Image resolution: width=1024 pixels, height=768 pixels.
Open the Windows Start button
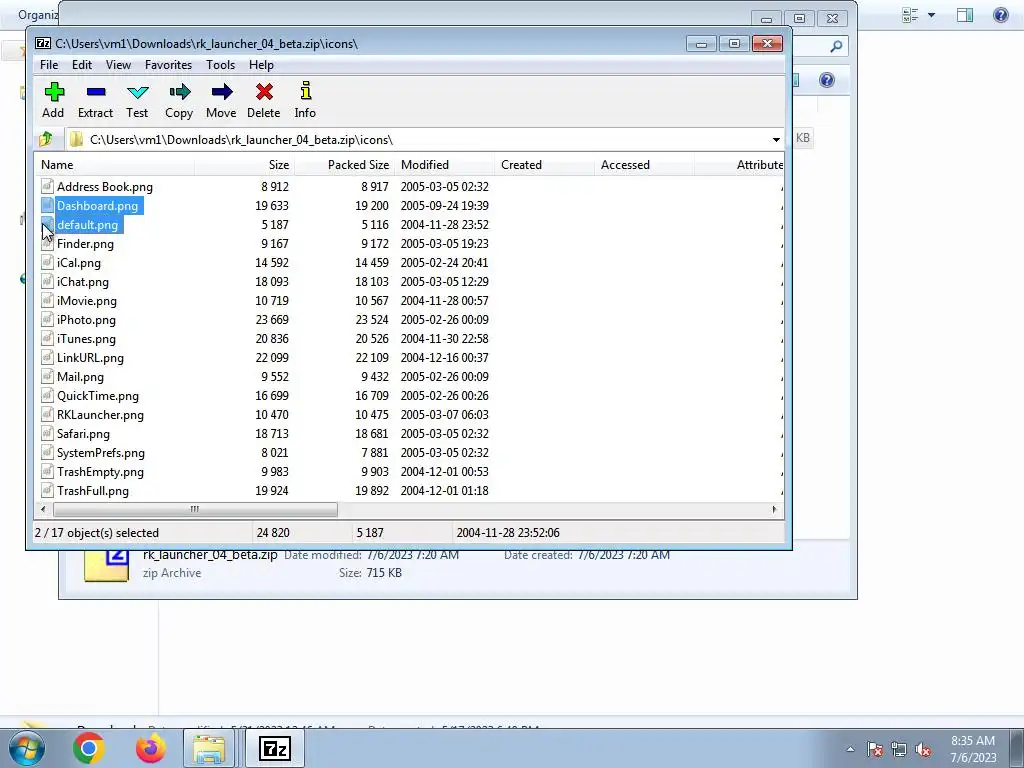(27, 748)
